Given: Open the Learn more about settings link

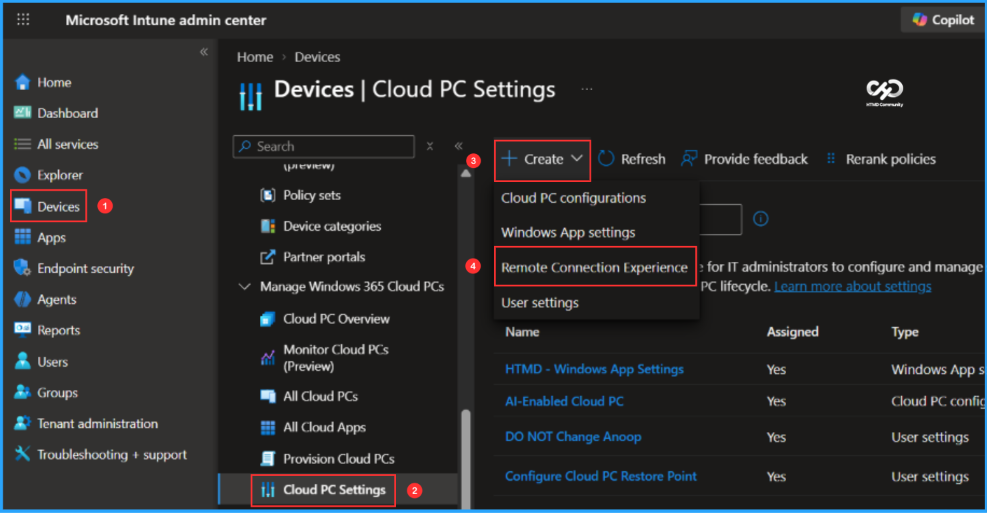Looking at the screenshot, I should tap(853, 286).
